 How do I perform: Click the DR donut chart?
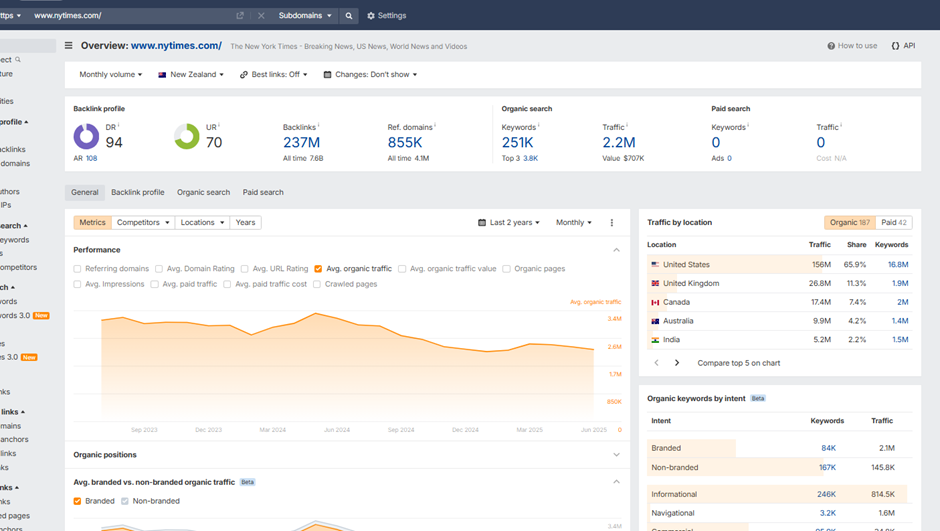(x=86, y=136)
